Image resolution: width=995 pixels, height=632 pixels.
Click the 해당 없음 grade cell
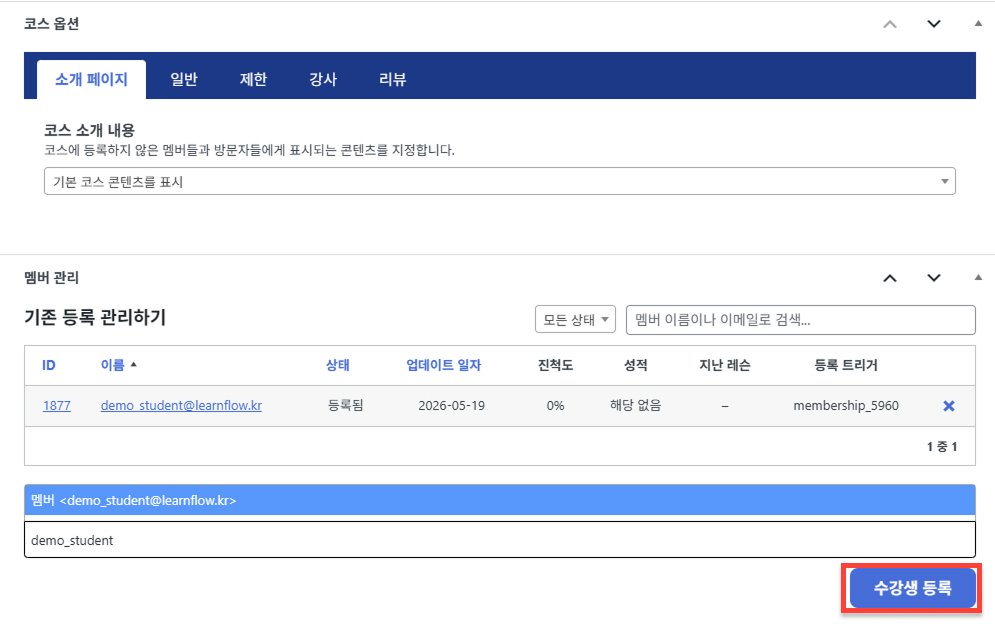pos(635,405)
